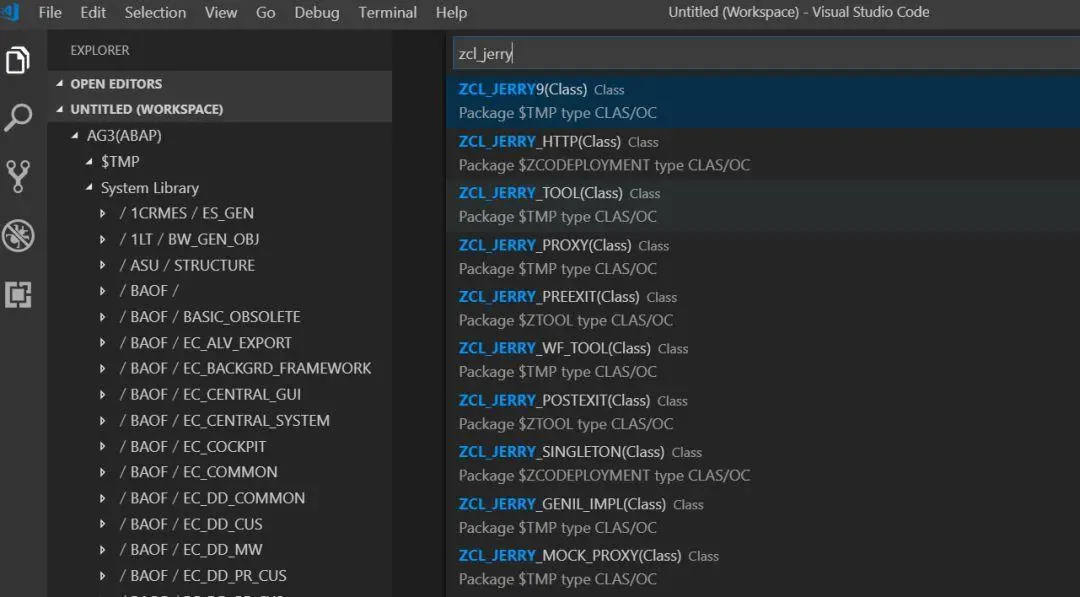The width and height of the screenshot is (1080, 597).
Task: Select / BAOF / EC_DD_MW tree row
Action: tap(220, 550)
